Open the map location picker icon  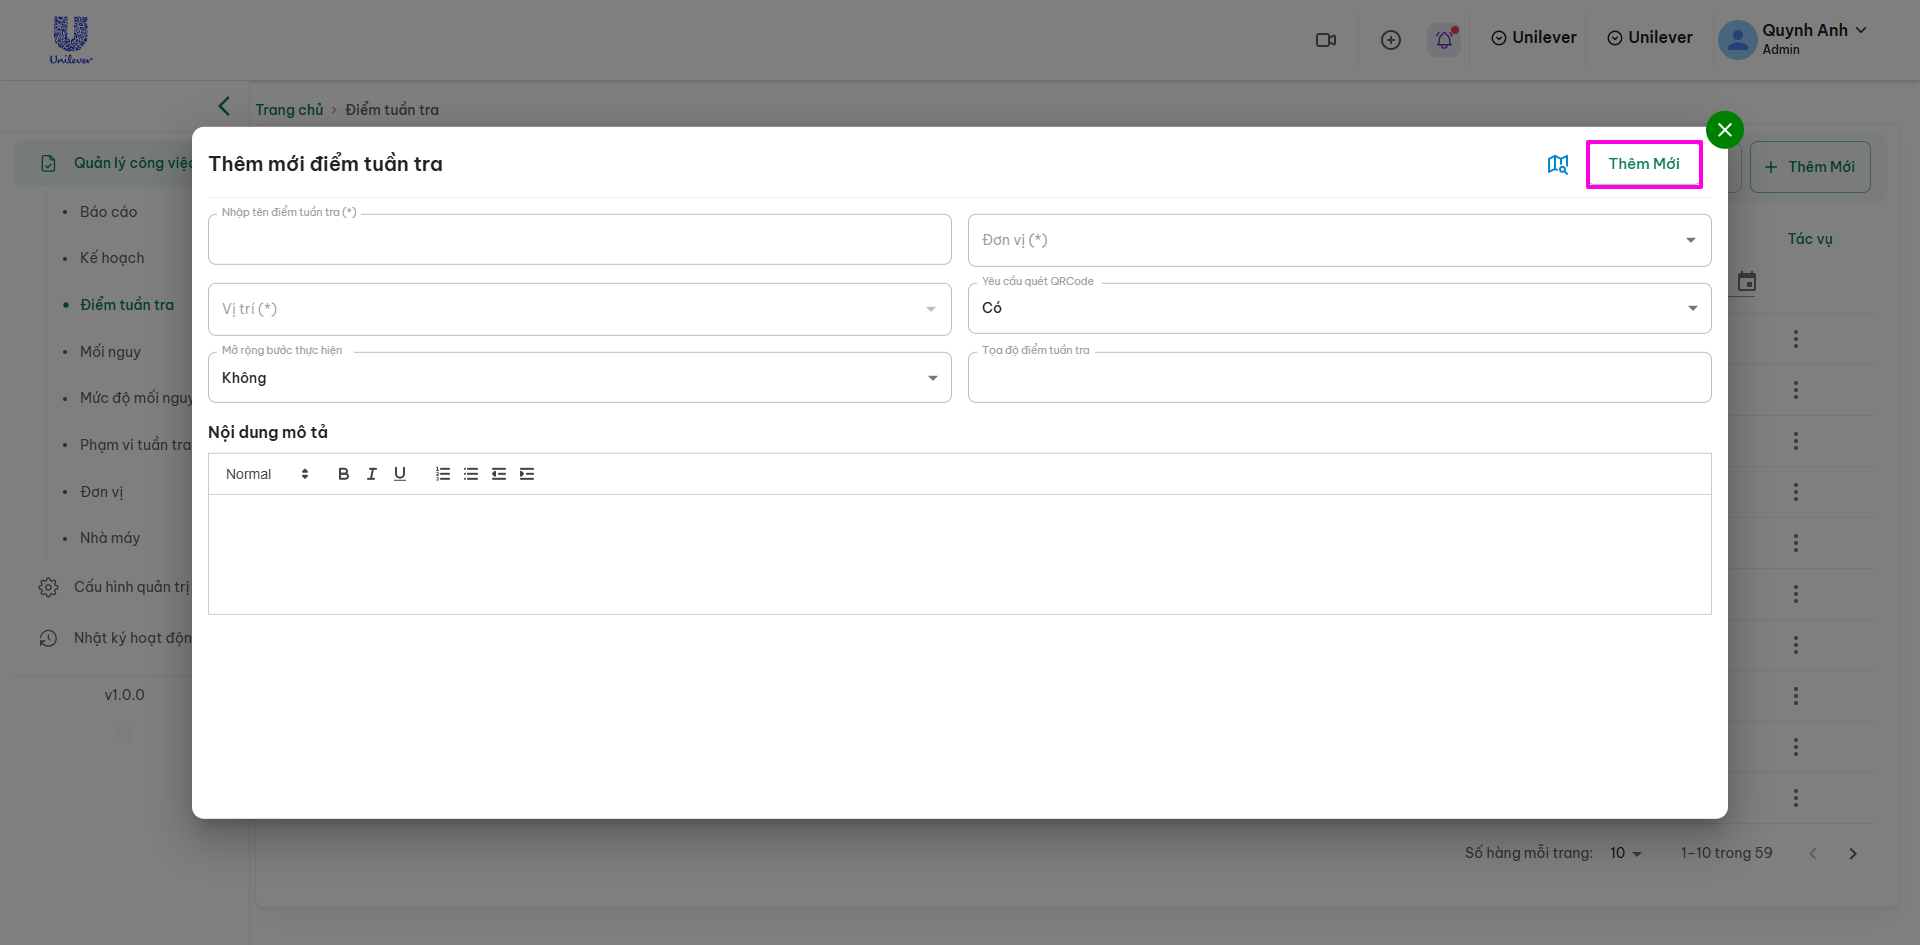tap(1557, 164)
